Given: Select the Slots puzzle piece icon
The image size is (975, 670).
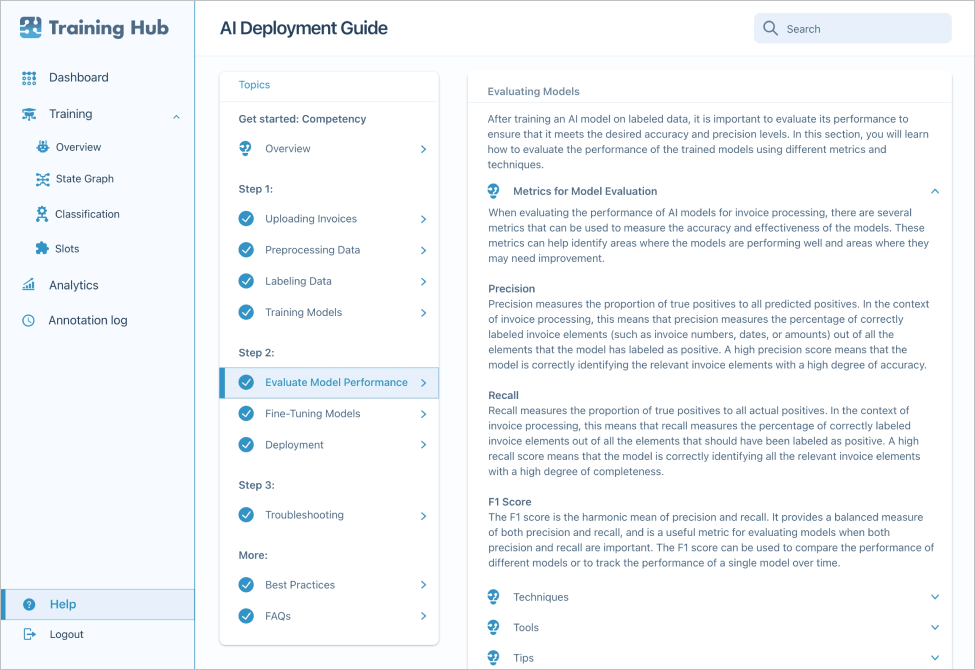Looking at the screenshot, I should click(42, 249).
